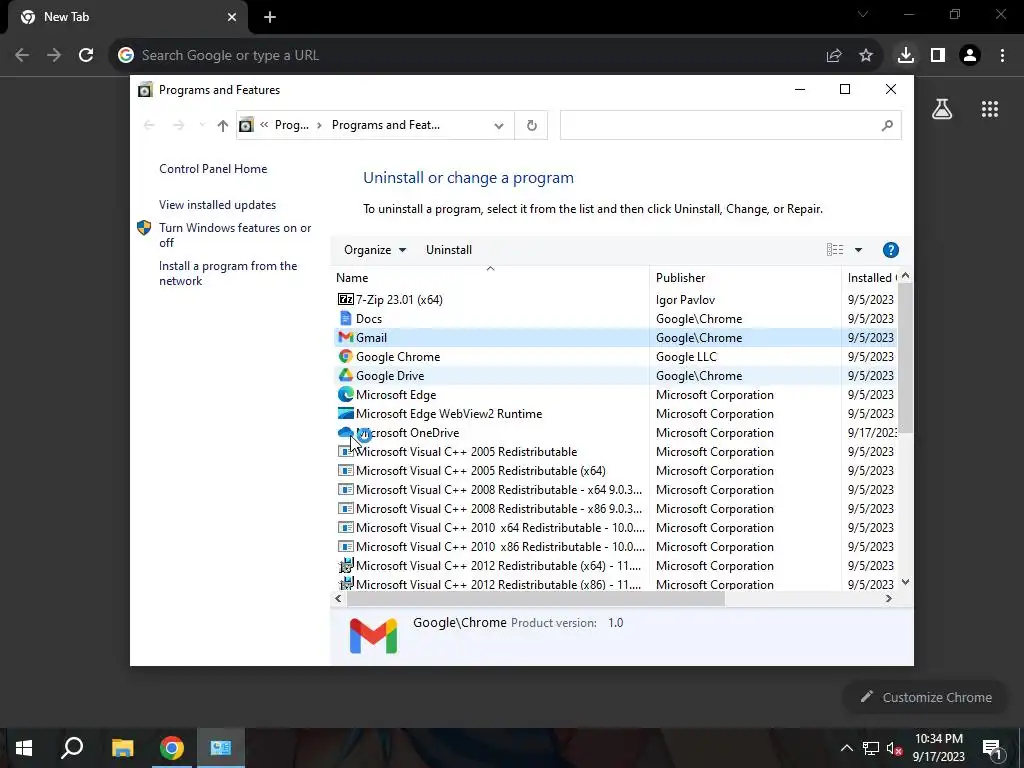This screenshot has width=1024, height=768.
Task: Click Programs and Feat... breadcrumb
Action: coord(385,125)
